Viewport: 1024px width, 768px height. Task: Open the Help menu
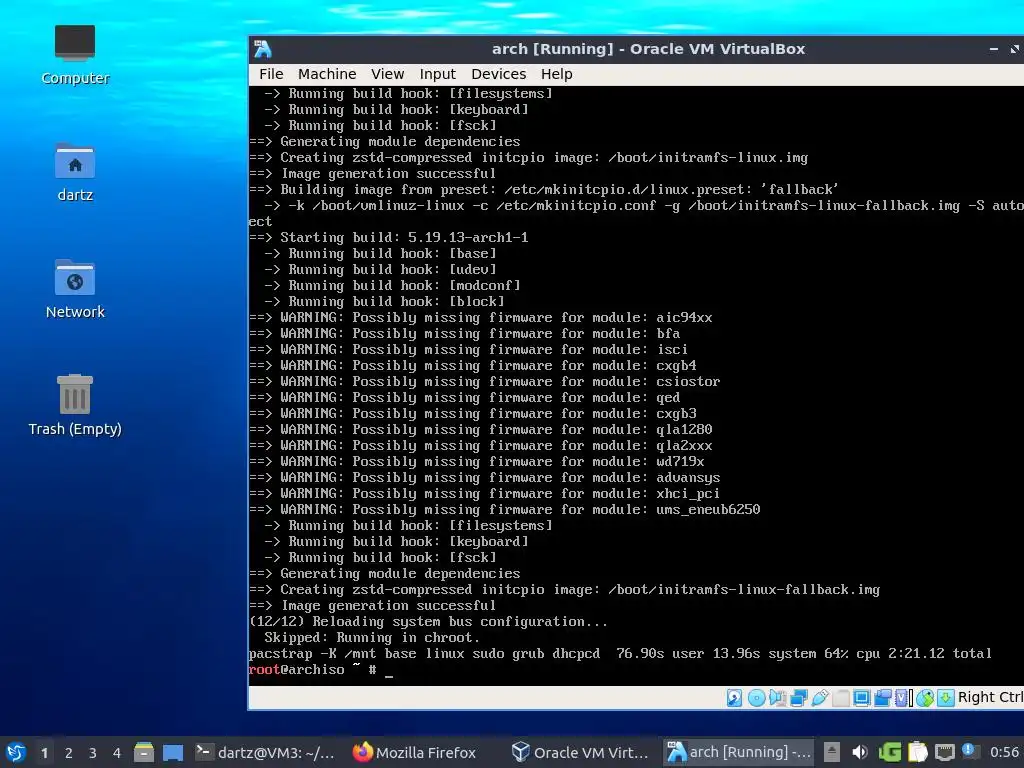tap(556, 74)
